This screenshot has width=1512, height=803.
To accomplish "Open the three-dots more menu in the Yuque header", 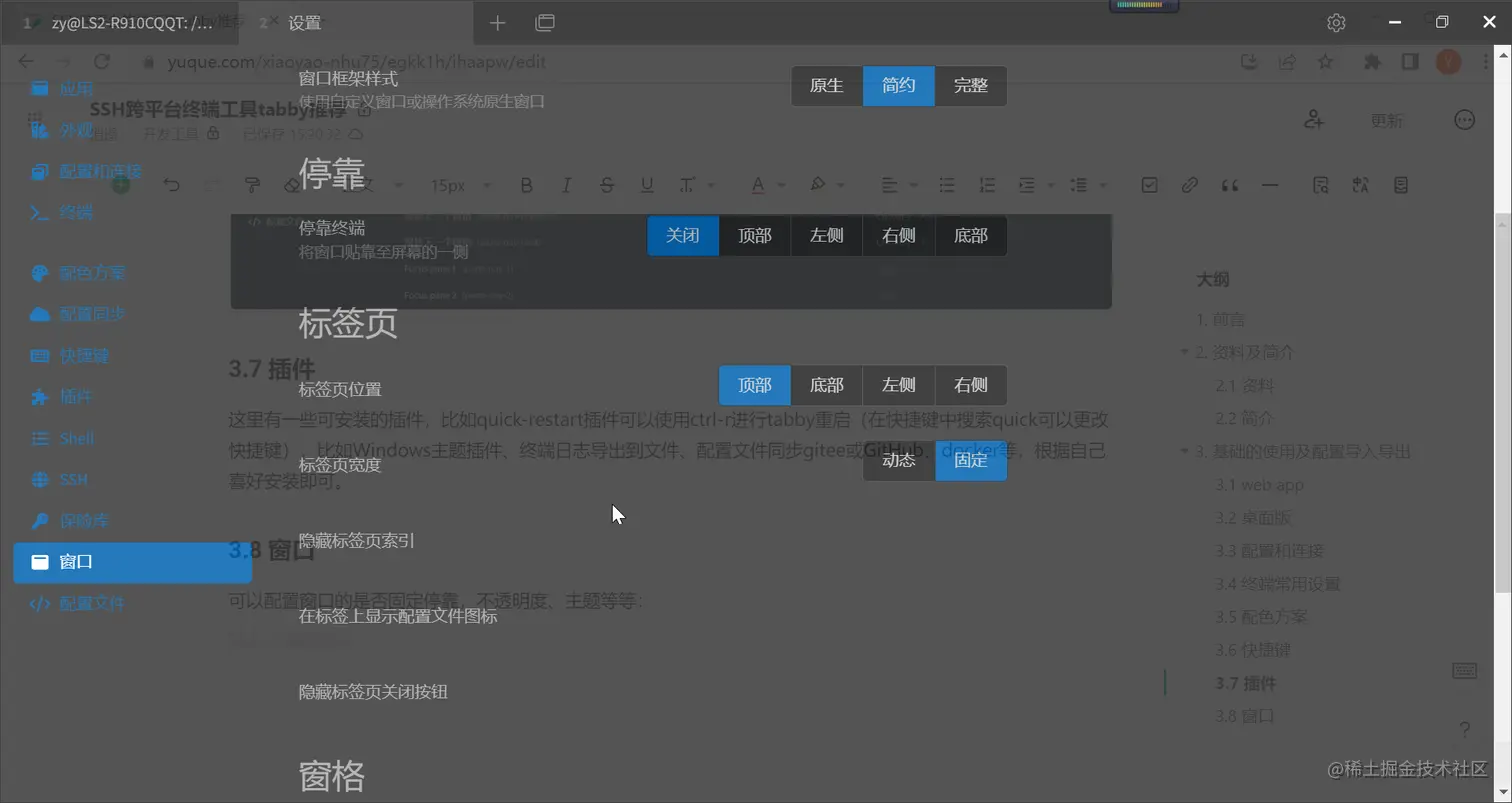I will tap(1464, 120).
